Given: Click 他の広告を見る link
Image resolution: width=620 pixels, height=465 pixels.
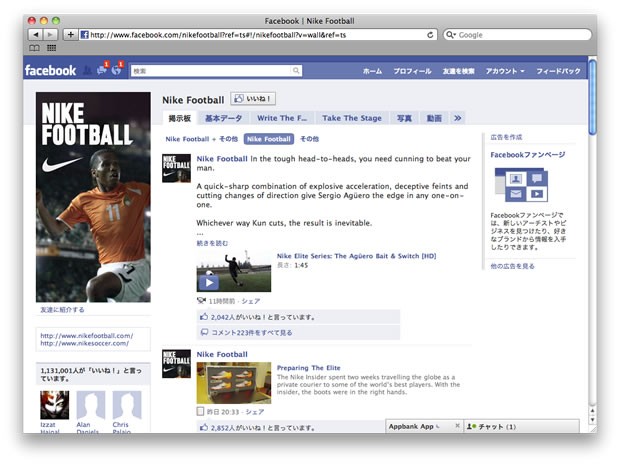Looking at the screenshot, I should pos(512,266).
